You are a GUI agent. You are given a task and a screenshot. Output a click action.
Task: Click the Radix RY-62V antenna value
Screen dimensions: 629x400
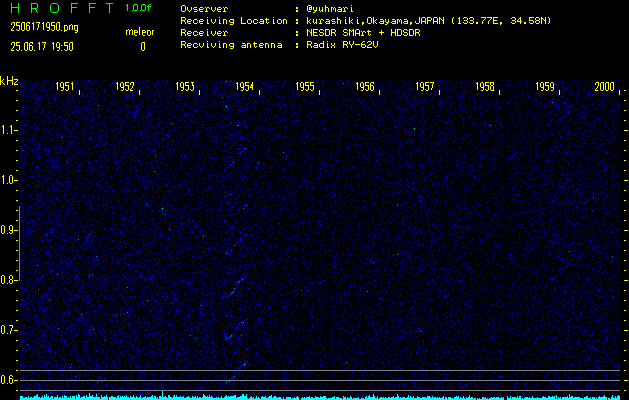(342, 45)
